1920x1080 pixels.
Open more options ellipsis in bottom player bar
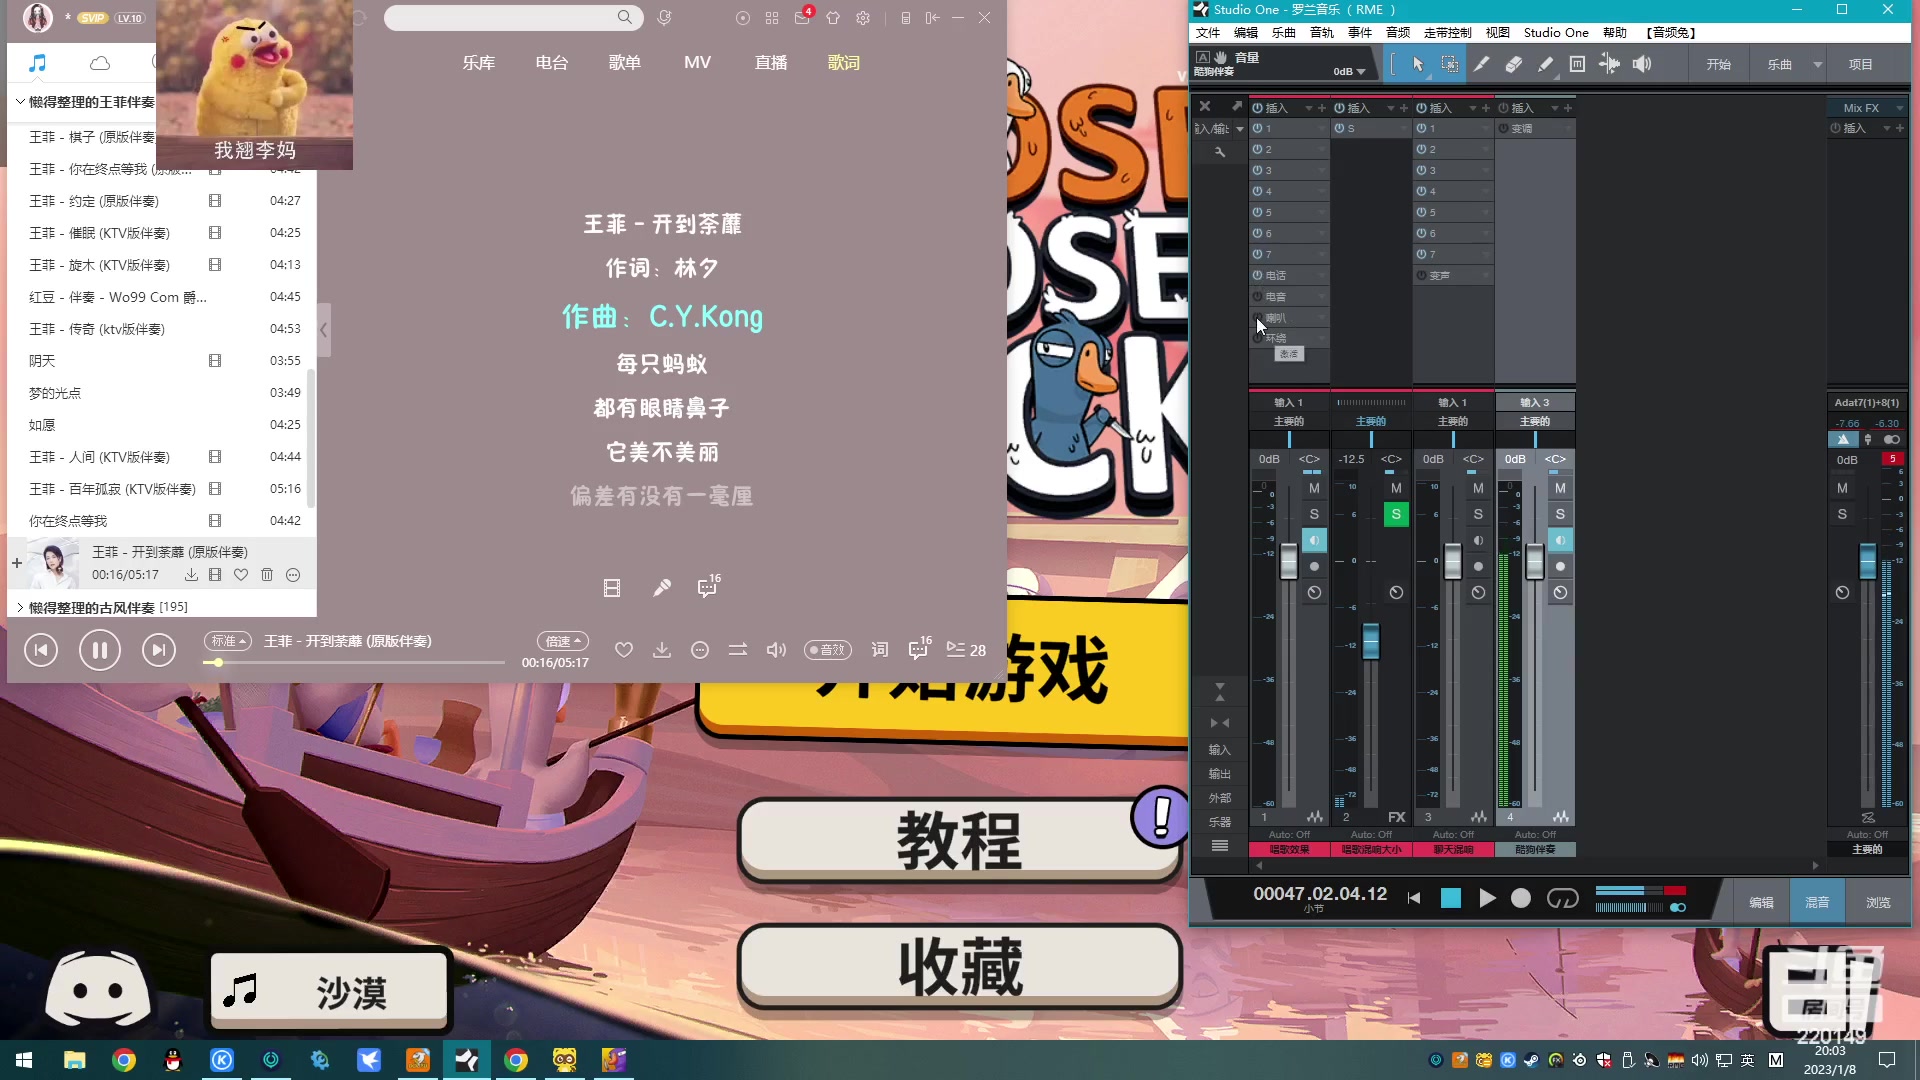(700, 650)
